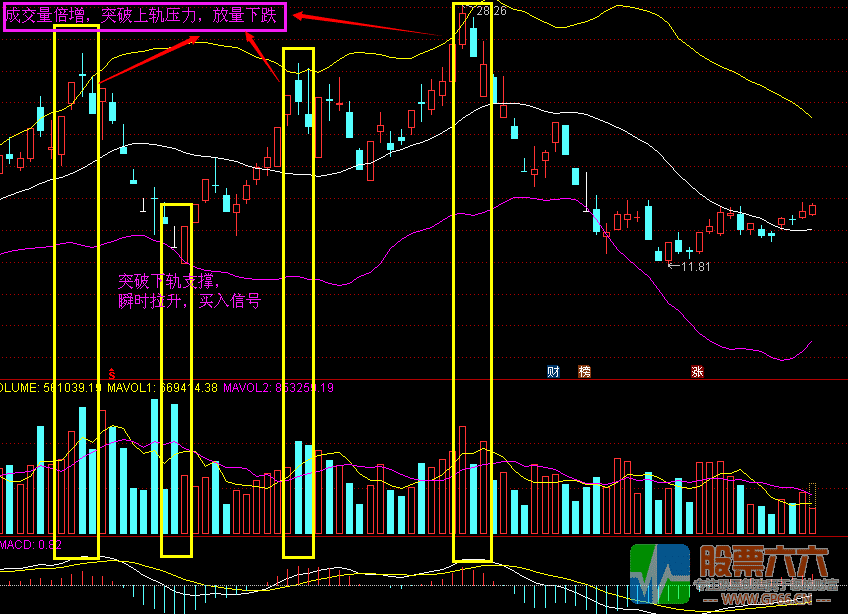Viewport: 848px width, 614px height.
Task: Click the last red candlestick on right
Action: pyautogui.click(x=812, y=209)
